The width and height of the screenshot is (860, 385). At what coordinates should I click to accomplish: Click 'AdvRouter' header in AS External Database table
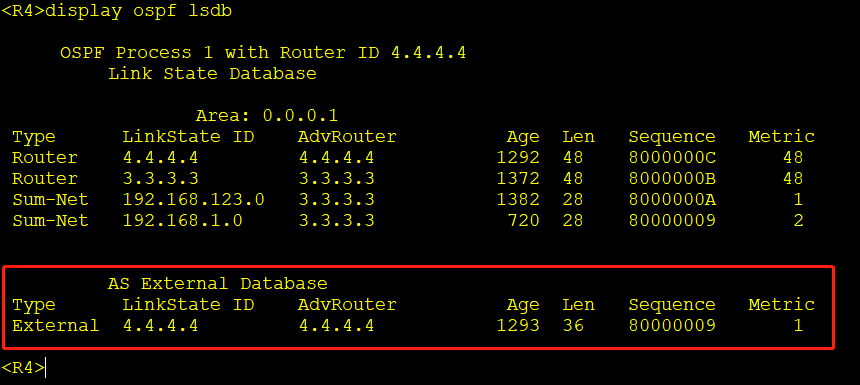347,305
